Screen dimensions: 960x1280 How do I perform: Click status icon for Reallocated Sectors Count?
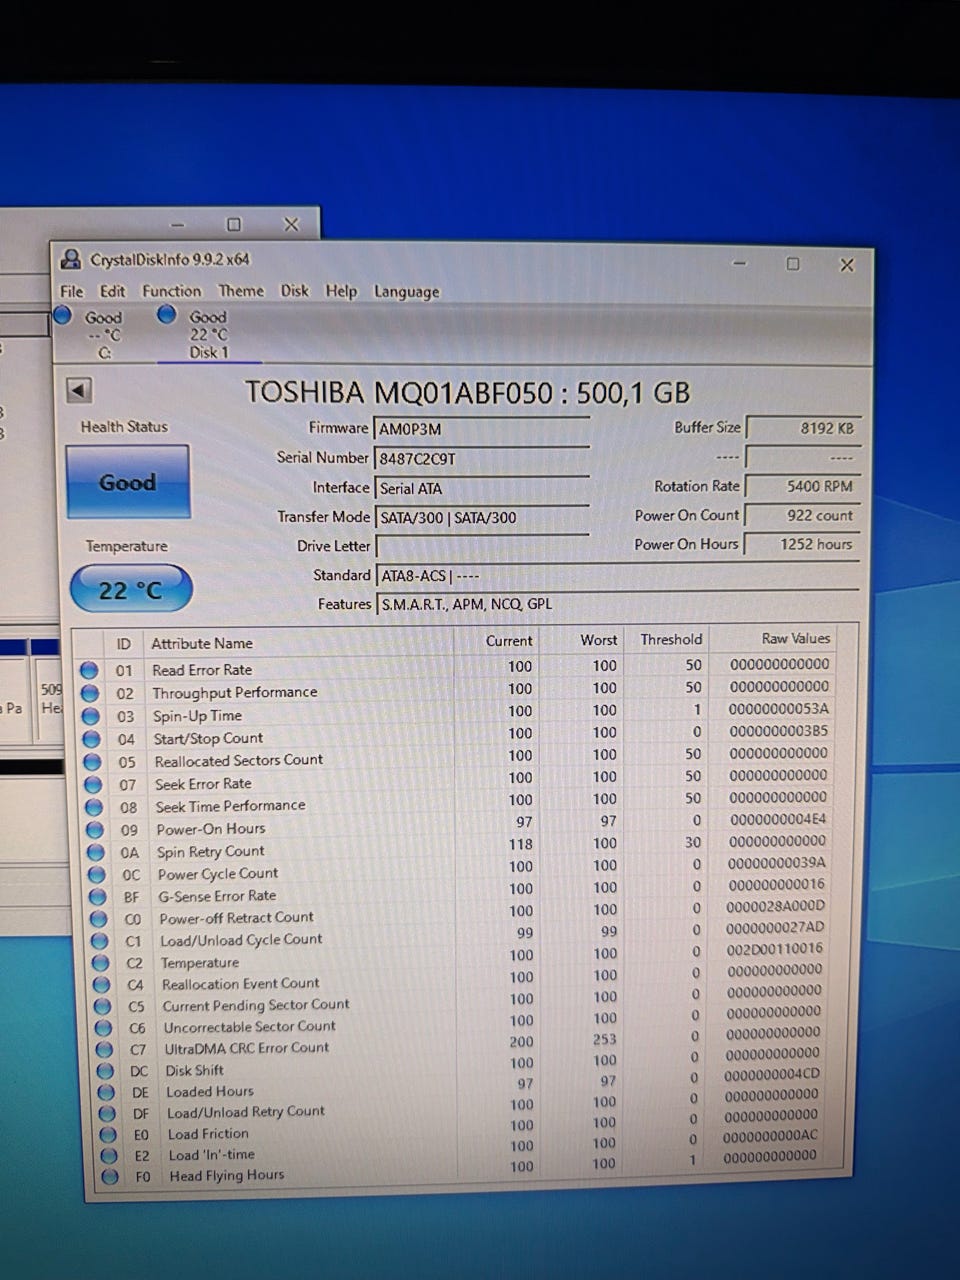(x=93, y=761)
